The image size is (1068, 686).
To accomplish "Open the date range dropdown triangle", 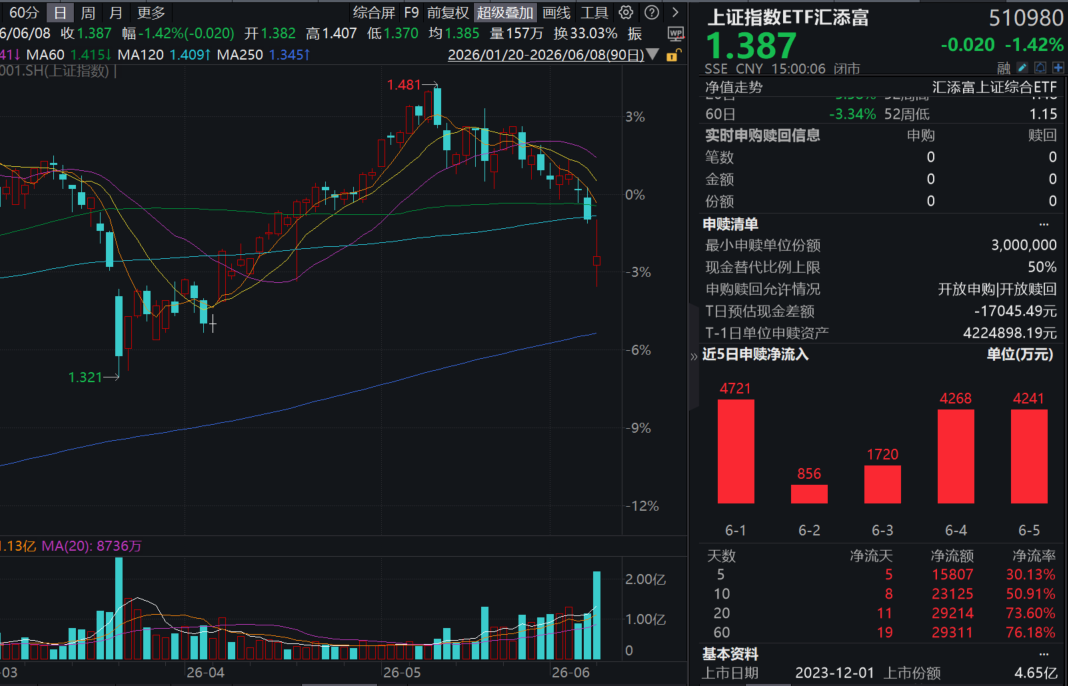I will (653, 54).
